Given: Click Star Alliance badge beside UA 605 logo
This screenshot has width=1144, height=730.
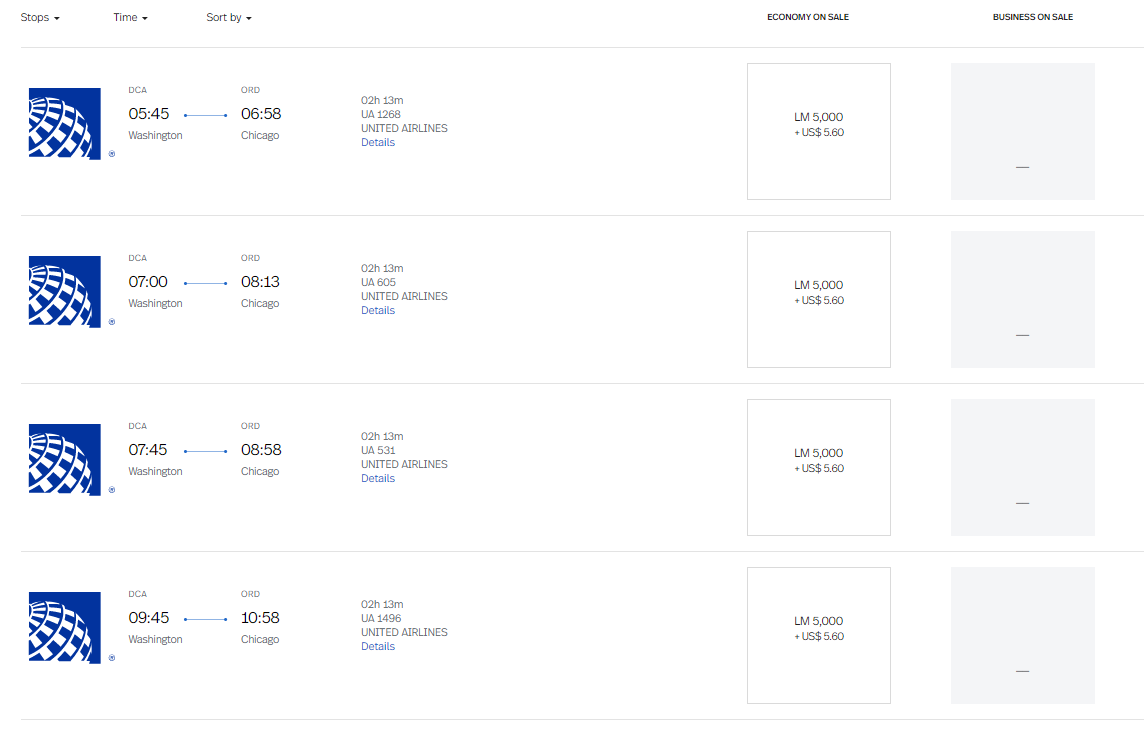Looking at the screenshot, I should click(x=112, y=322).
